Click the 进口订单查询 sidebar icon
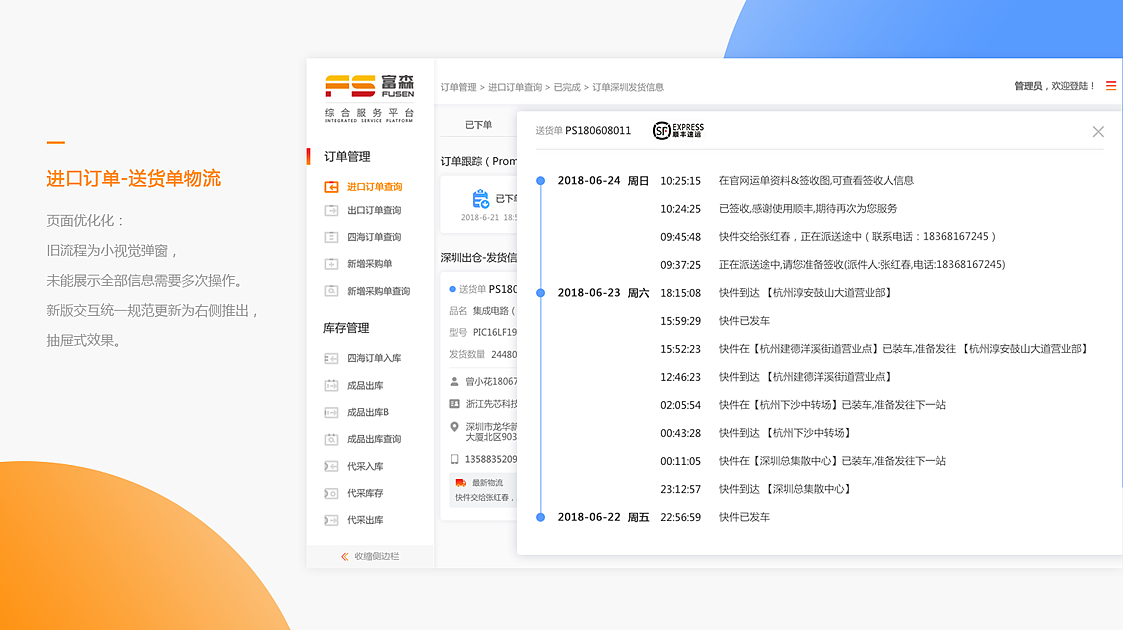The height and width of the screenshot is (630, 1123). click(331, 187)
